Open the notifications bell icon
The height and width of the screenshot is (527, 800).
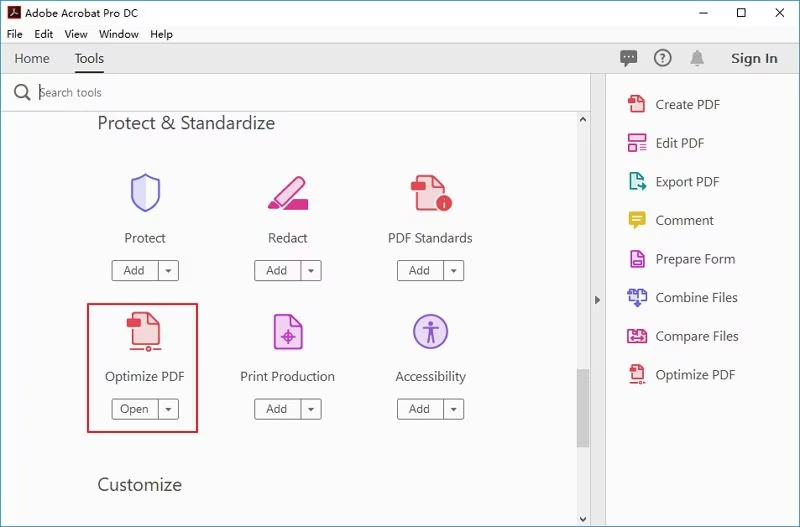coord(697,58)
